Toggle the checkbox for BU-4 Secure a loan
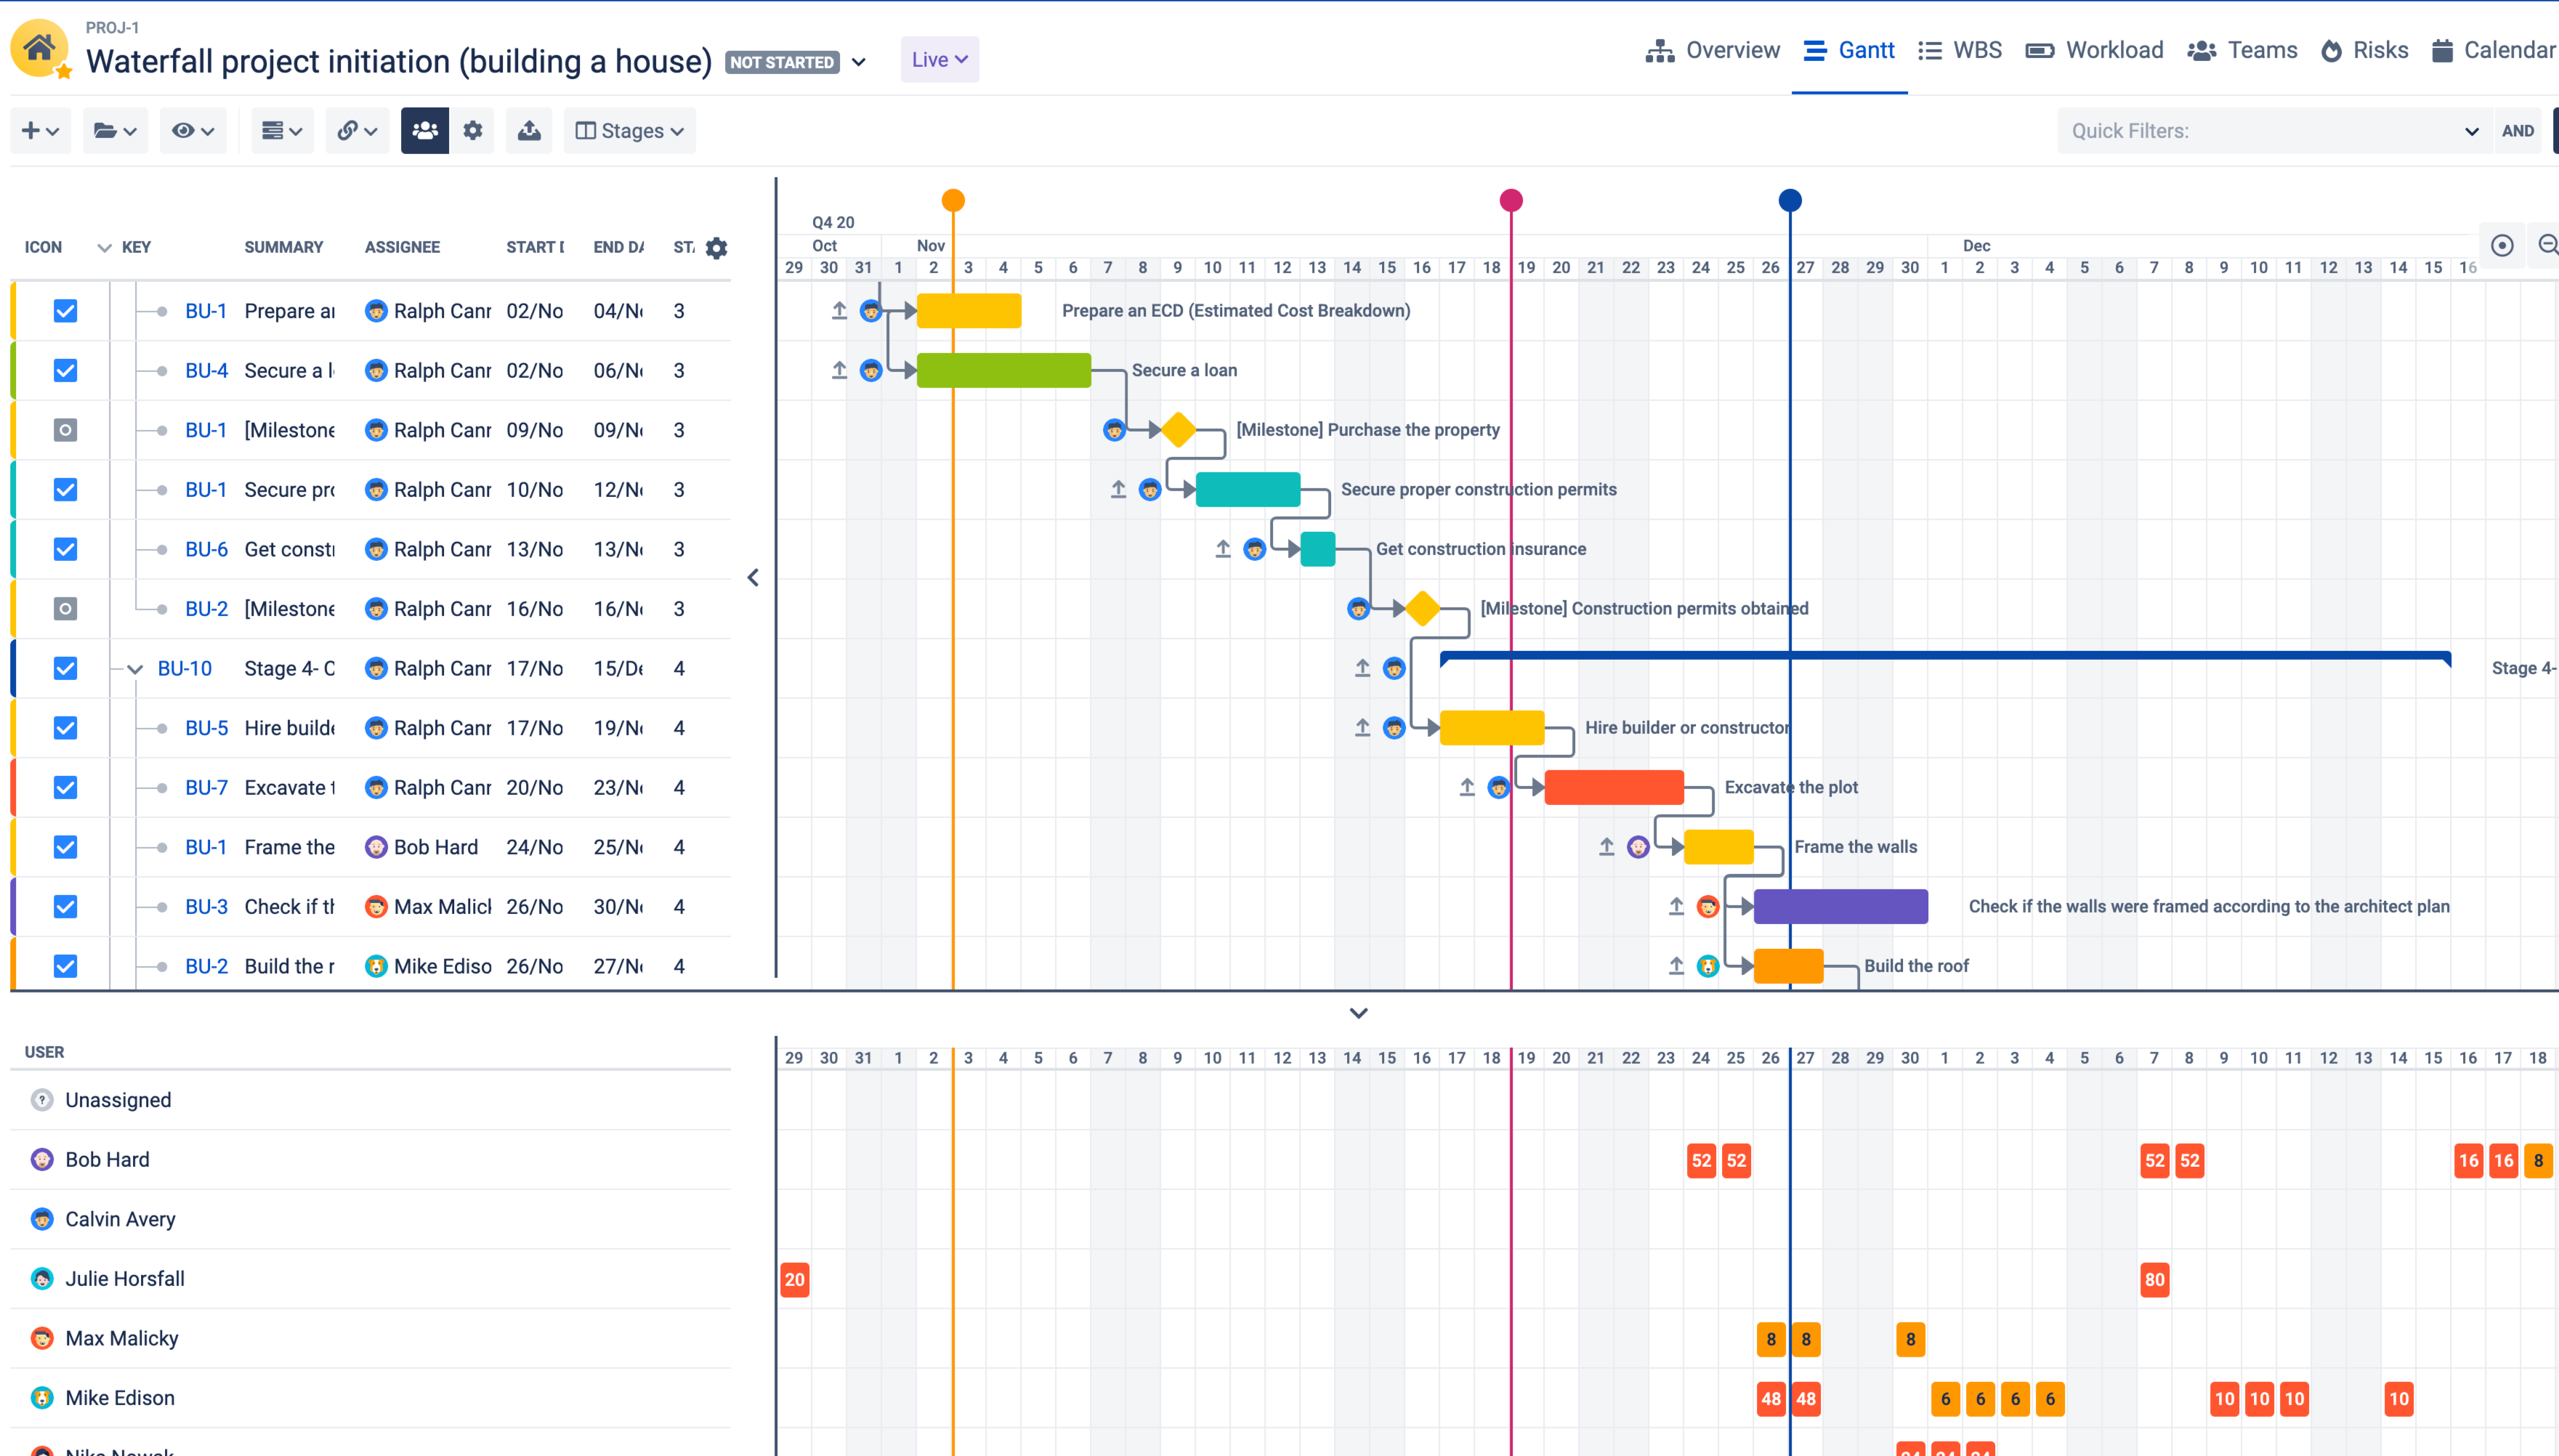 point(65,371)
